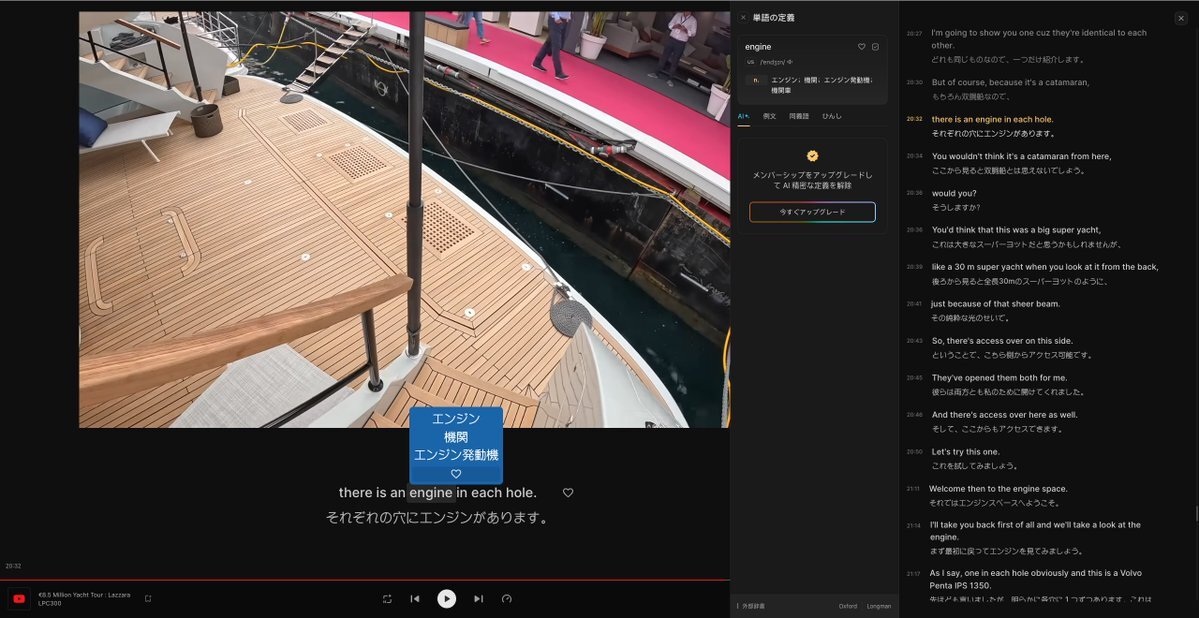This screenshot has width=1199, height=618.
Task: Skip to the next subtitle sentence
Action: tap(478, 598)
